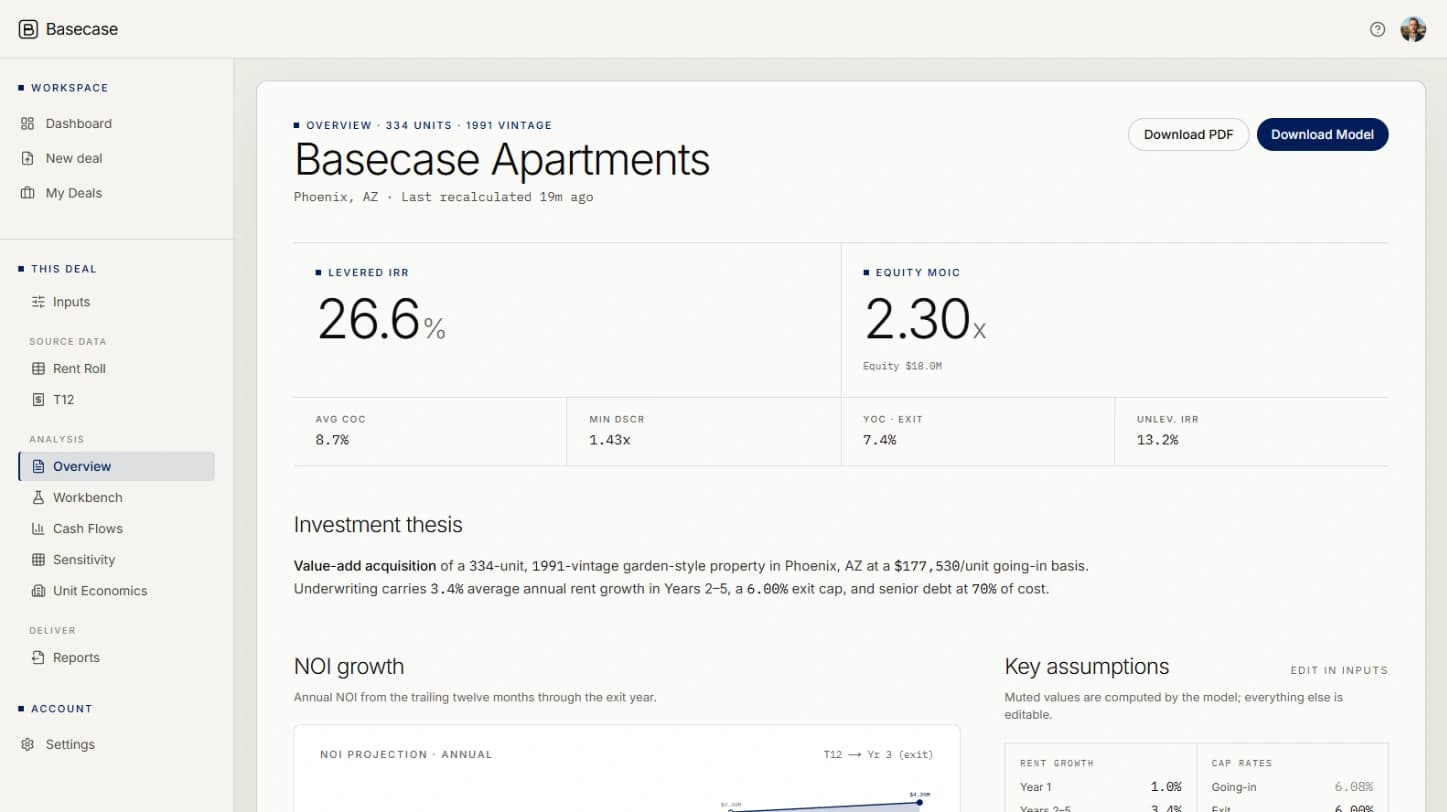
Task: Click the Basecase brand name
Action: pyautogui.click(x=82, y=29)
